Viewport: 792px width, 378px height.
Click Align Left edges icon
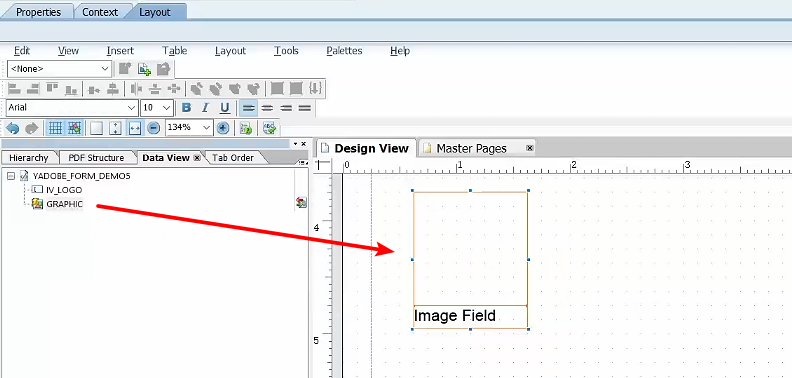(15, 89)
